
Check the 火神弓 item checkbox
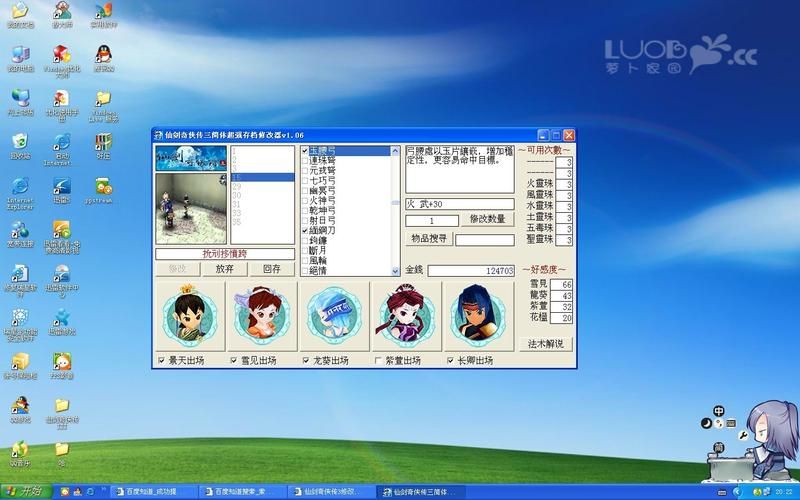coord(305,201)
